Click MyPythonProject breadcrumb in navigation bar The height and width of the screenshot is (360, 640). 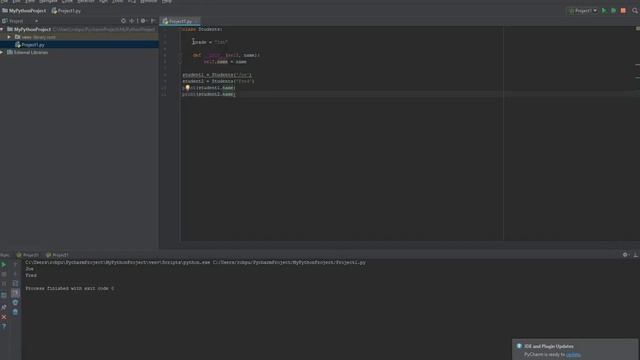point(24,11)
